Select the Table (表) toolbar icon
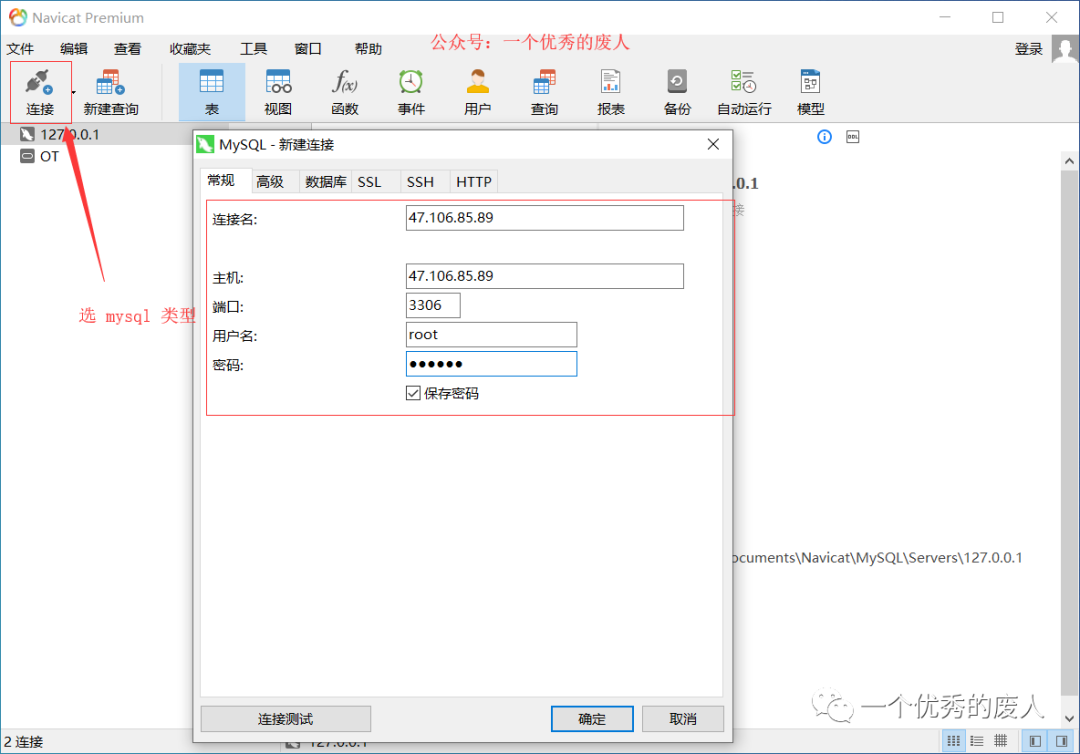This screenshot has width=1080, height=754. click(211, 92)
